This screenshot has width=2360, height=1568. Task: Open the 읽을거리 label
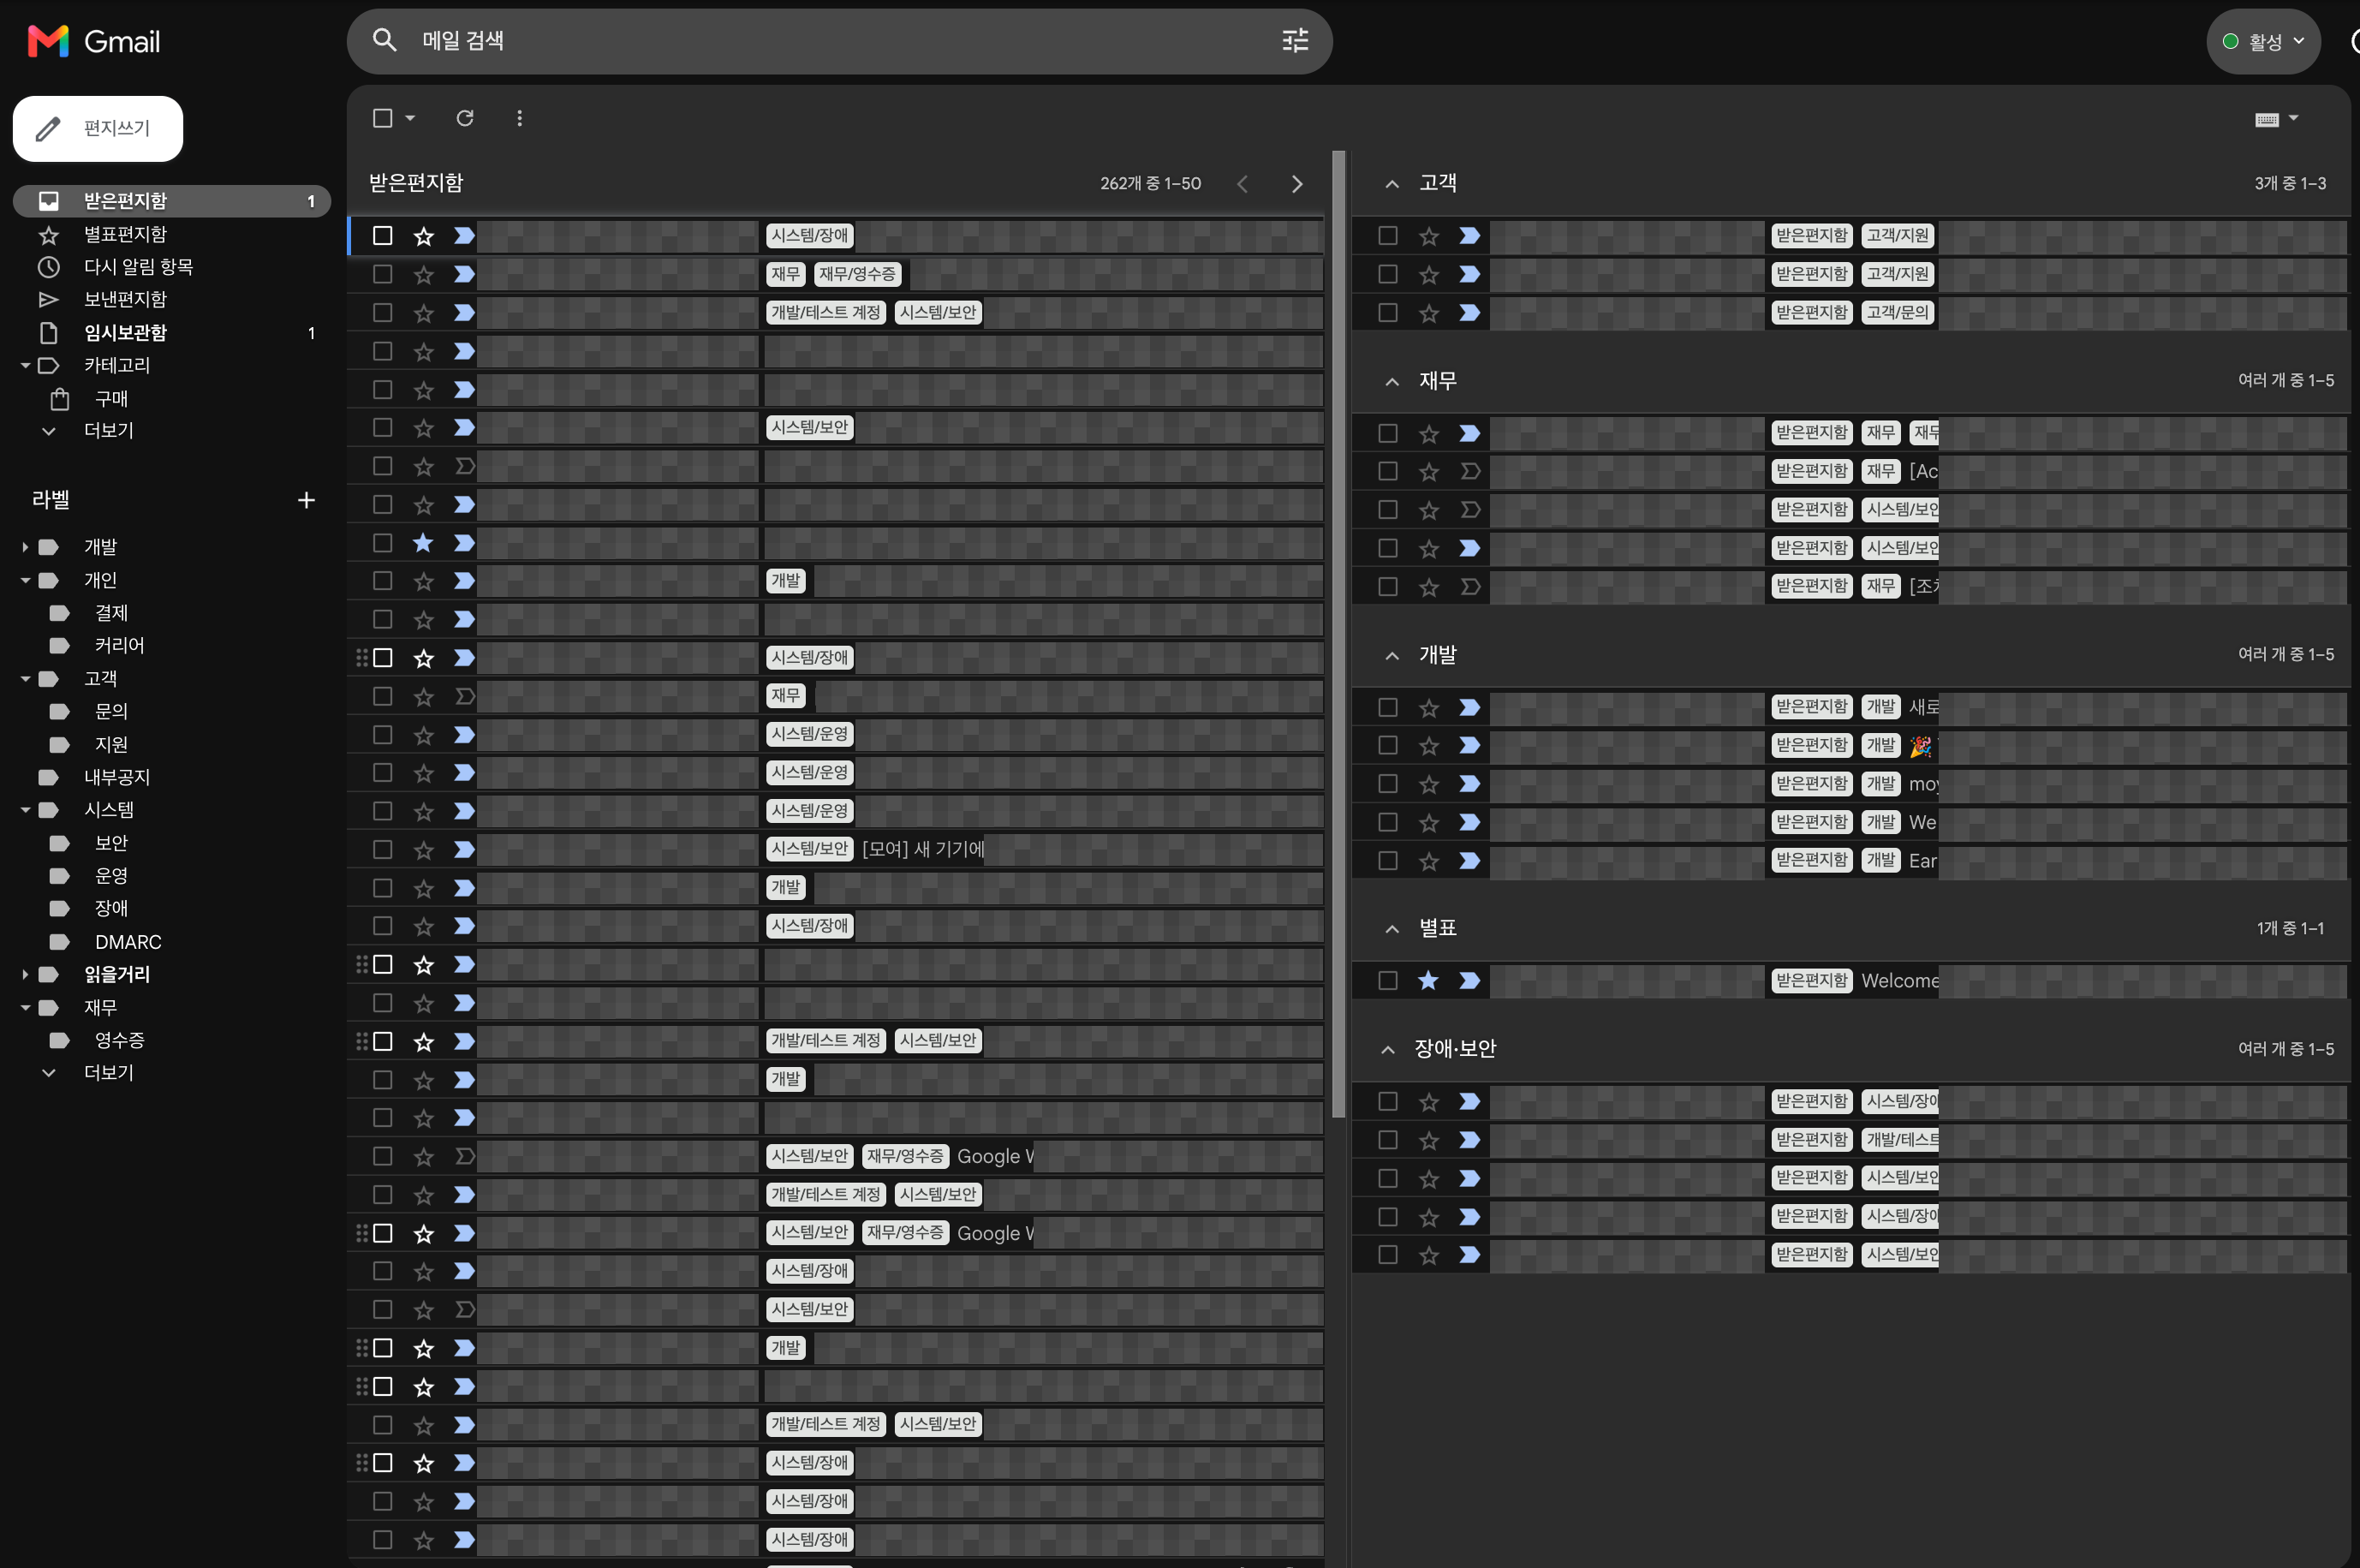[x=117, y=974]
